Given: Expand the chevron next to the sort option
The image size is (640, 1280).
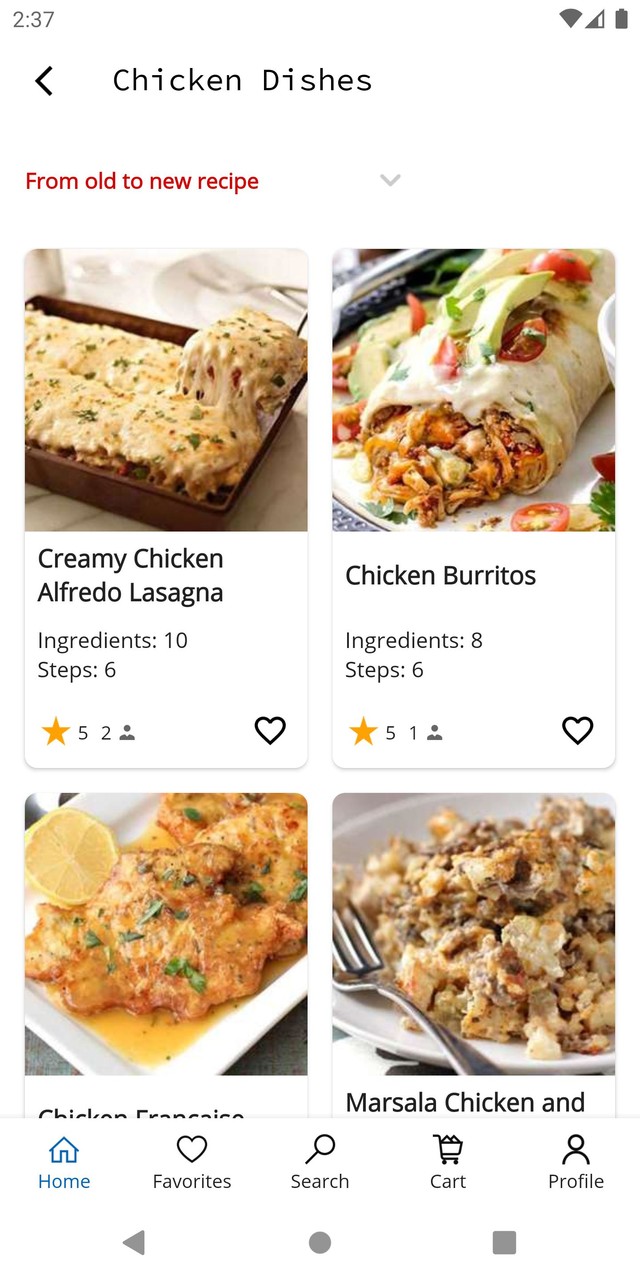Looking at the screenshot, I should [x=390, y=180].
